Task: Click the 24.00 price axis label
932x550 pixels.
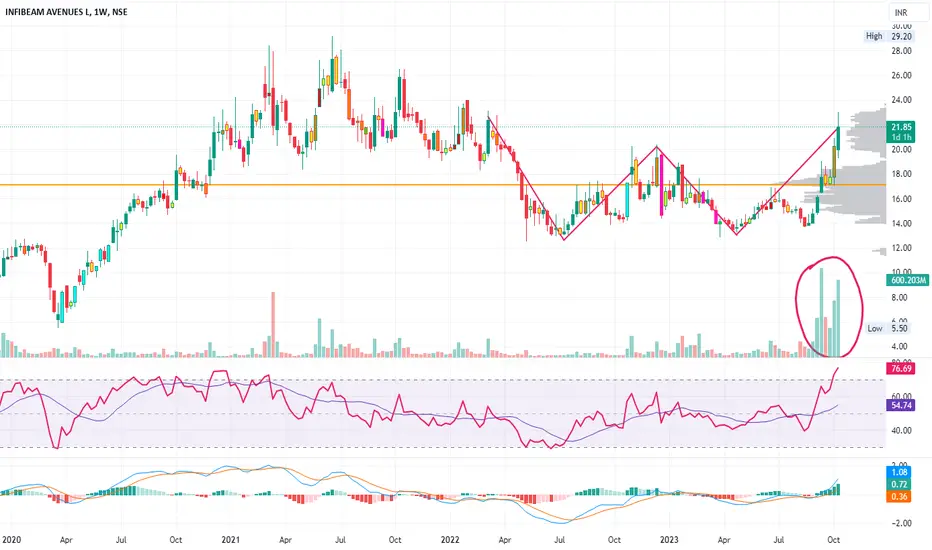Action: point(901,100)
